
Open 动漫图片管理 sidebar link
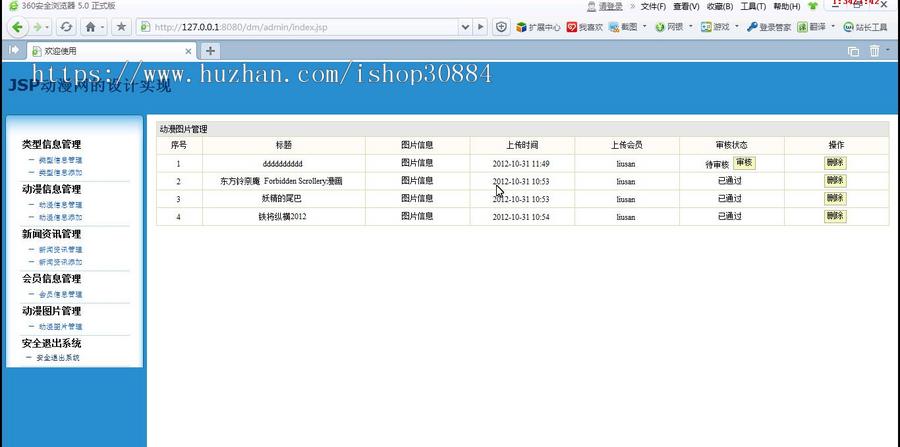point(60,326)
